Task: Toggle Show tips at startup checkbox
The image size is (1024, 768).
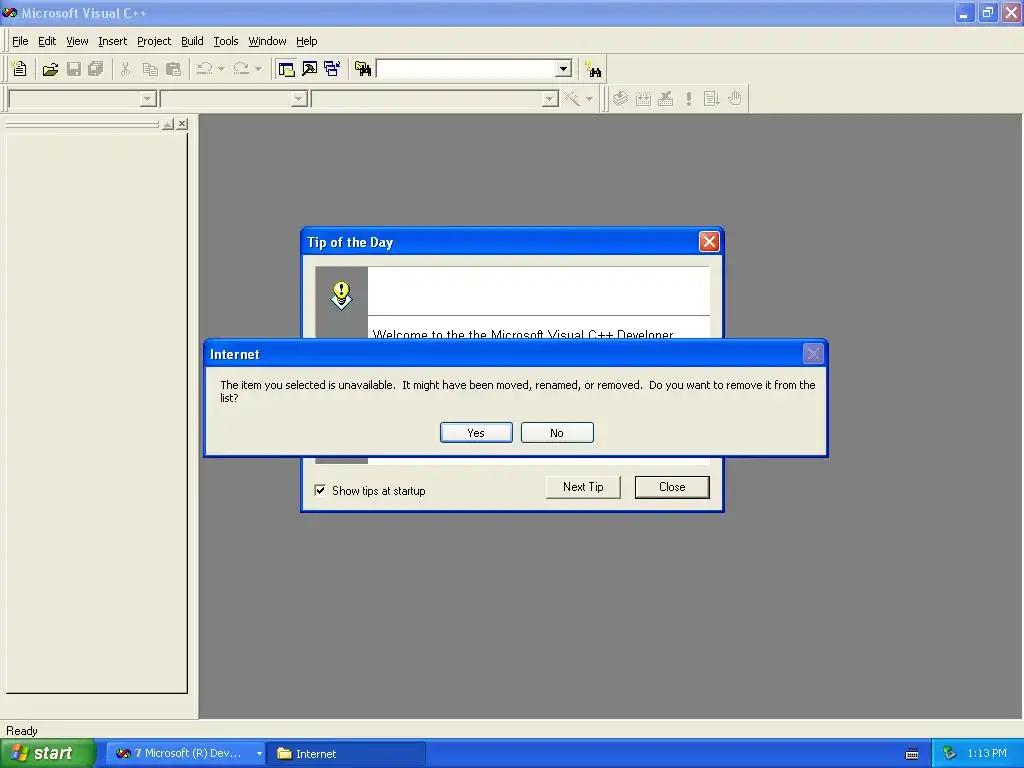Action: [320, 490]
